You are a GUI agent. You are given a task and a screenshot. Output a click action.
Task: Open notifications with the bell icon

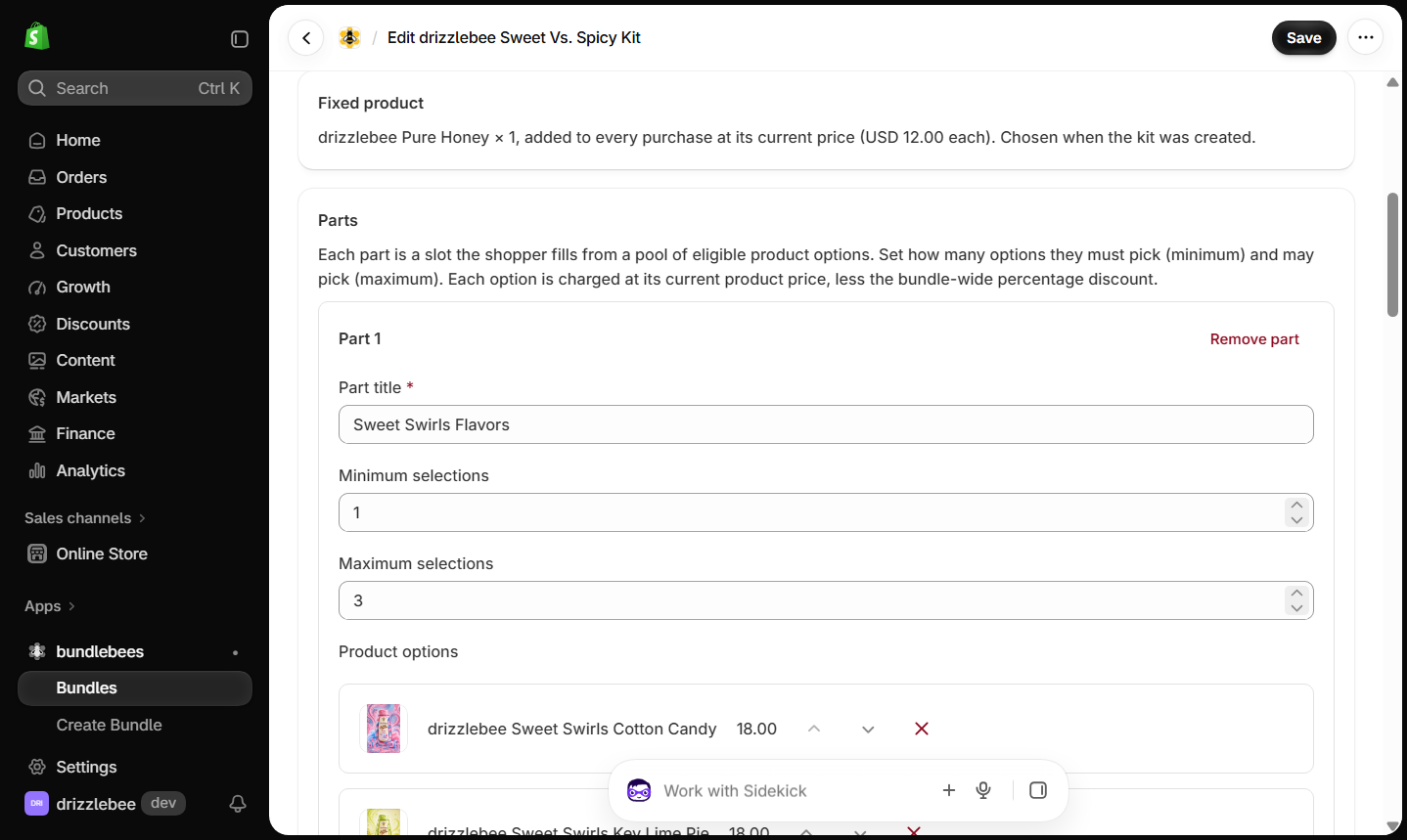[238, 803]
